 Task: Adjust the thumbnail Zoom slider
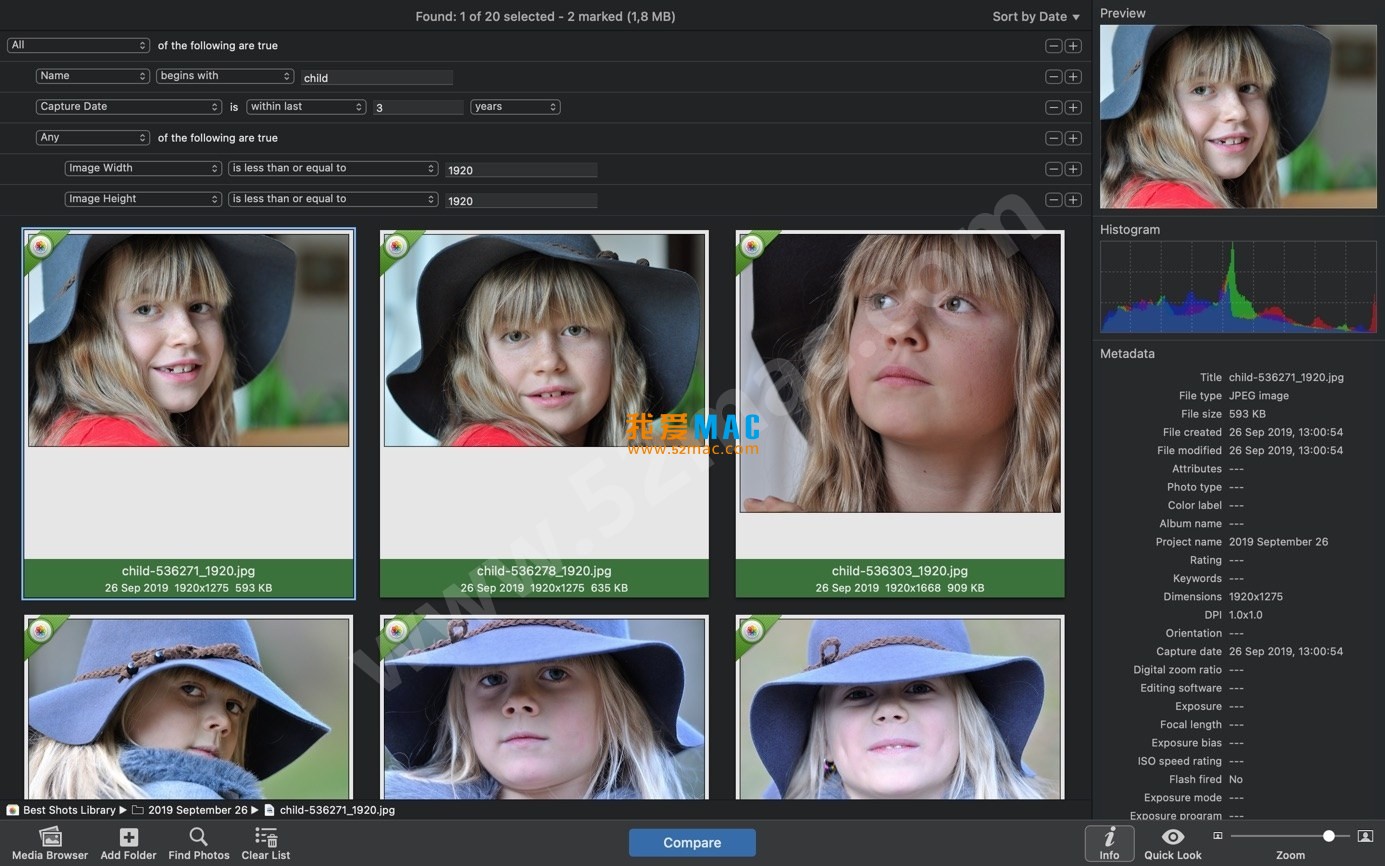(1328, 836)
